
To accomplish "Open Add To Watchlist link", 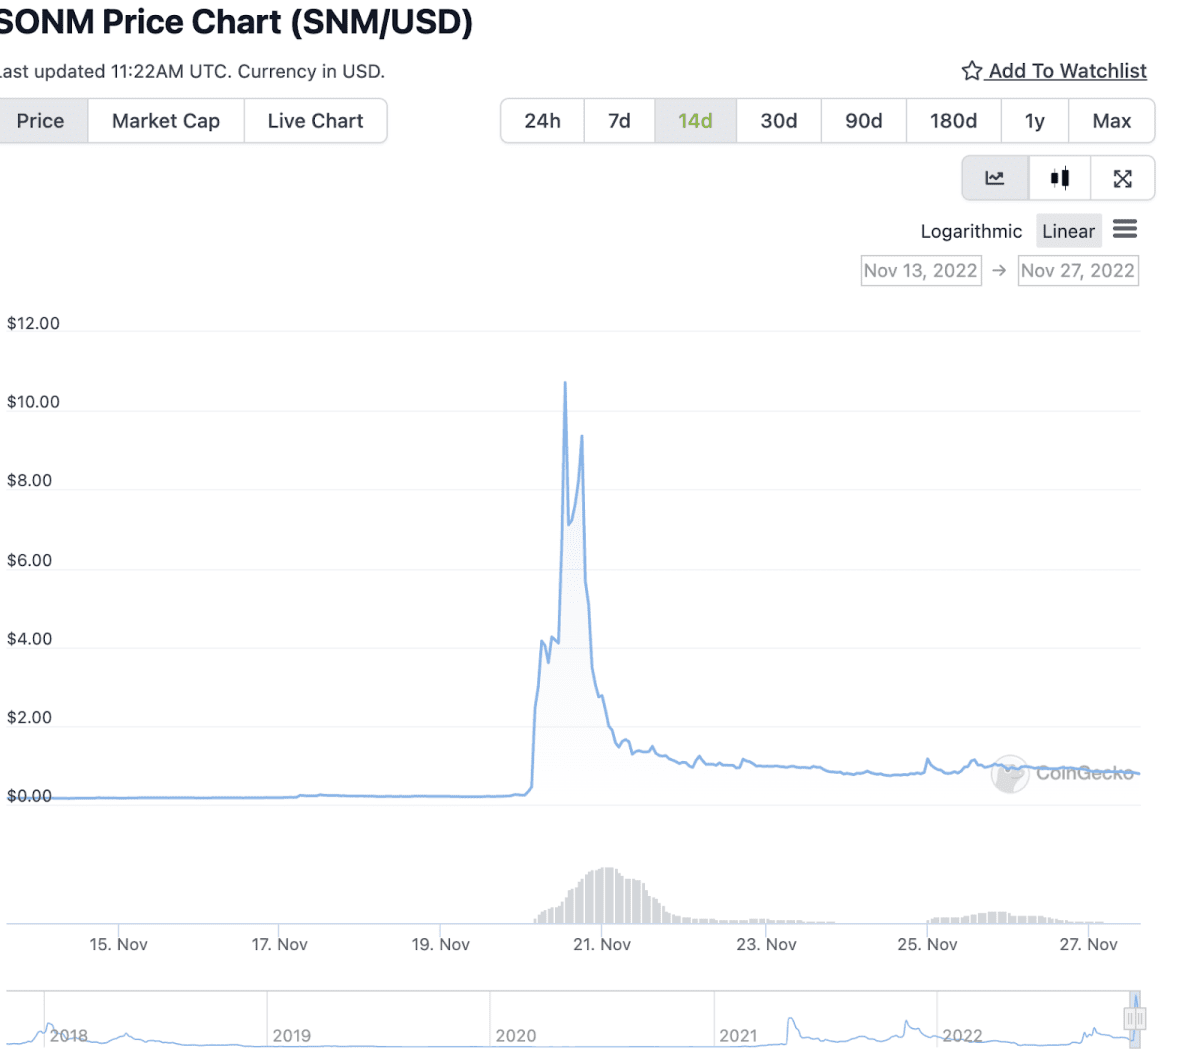I will 1067,71.
